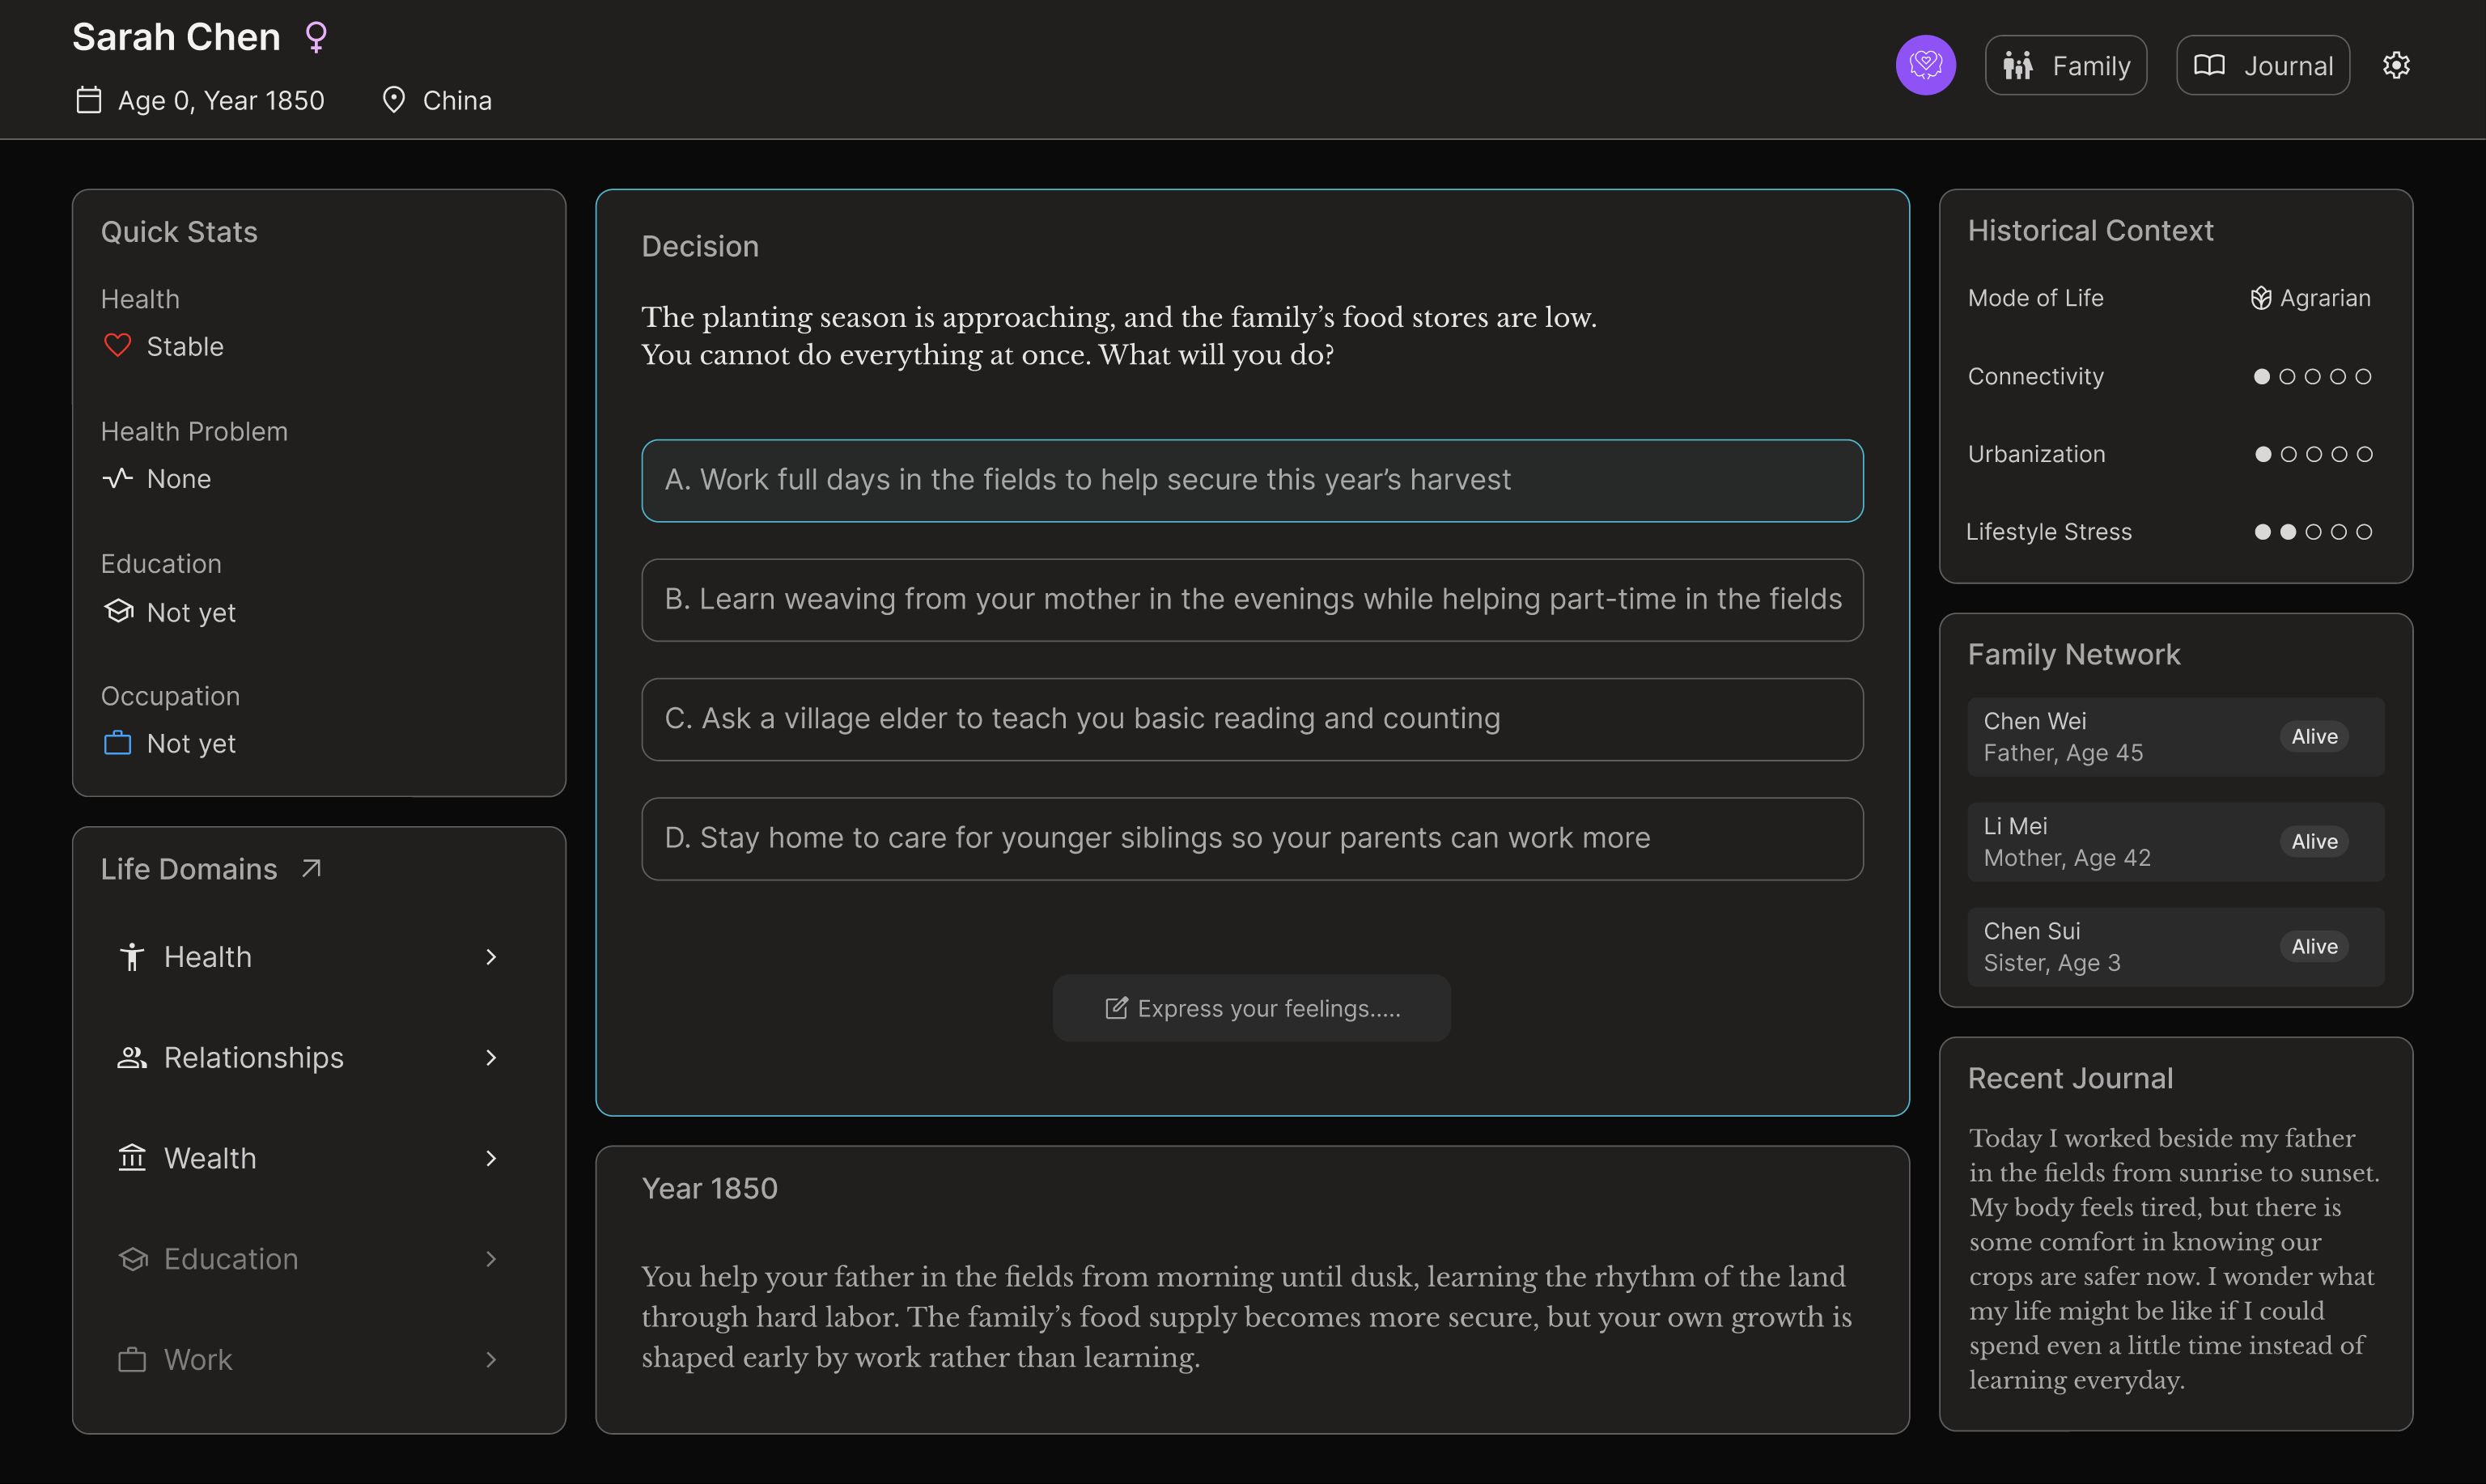Click the Decision heading
This screenshot has width=2486, height=1484.
pos(700,246)
